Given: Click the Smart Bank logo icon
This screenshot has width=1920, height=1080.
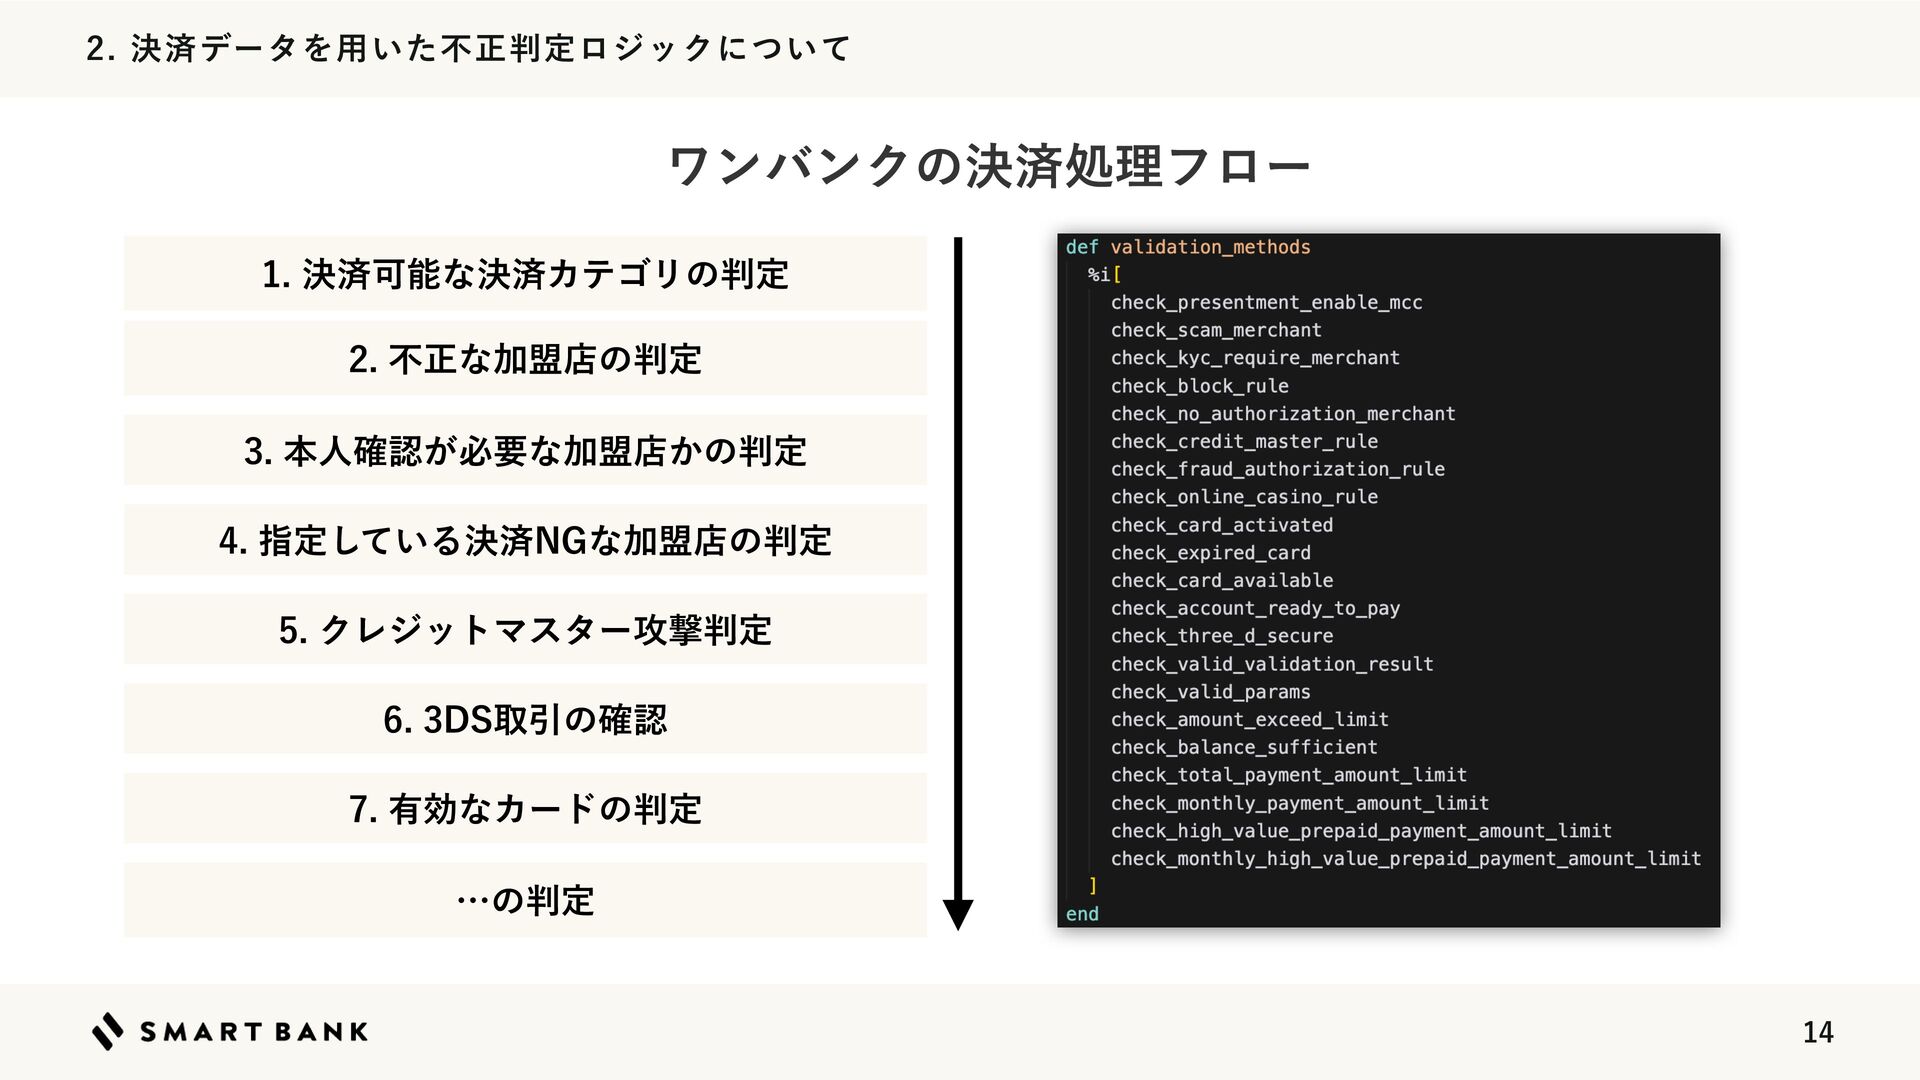Looking at the screenshot, I should click(x=108, y=1031).
